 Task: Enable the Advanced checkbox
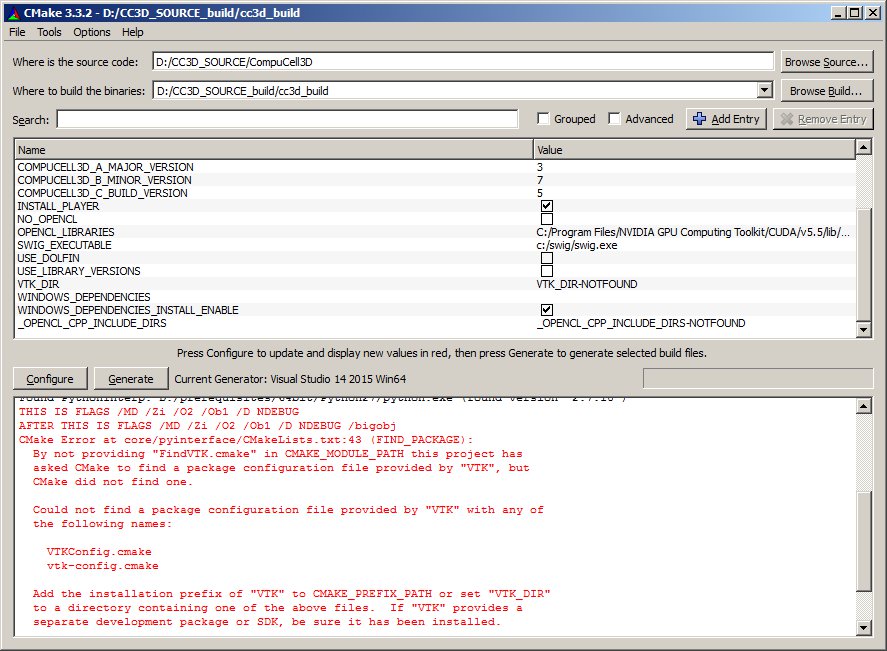(615, 119)
